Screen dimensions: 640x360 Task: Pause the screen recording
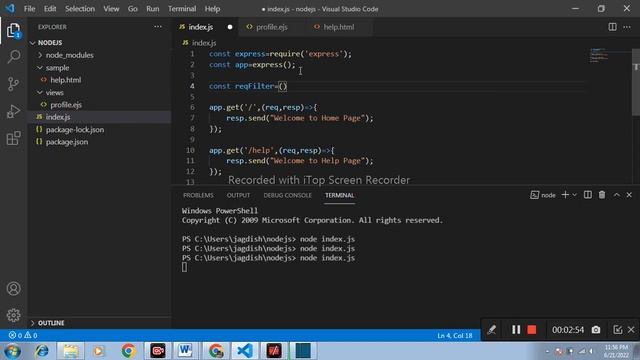tap(516, 329)
